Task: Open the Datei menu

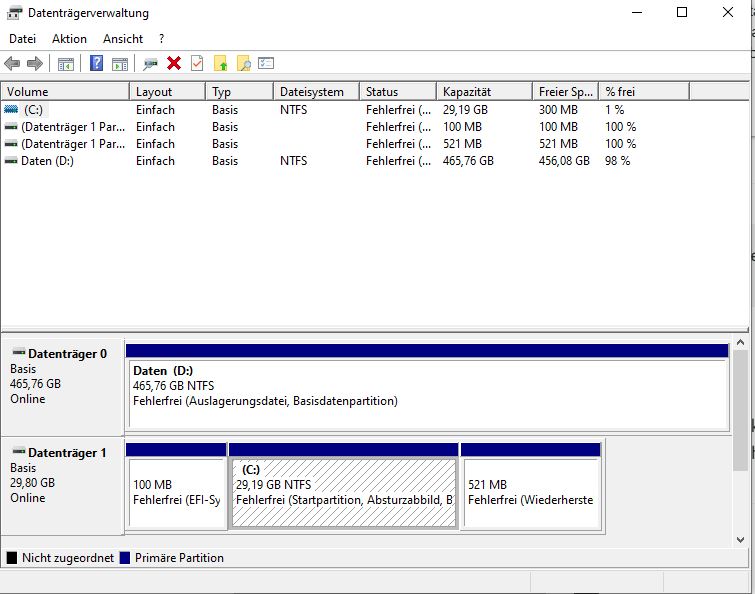Action: pos(22,39)
